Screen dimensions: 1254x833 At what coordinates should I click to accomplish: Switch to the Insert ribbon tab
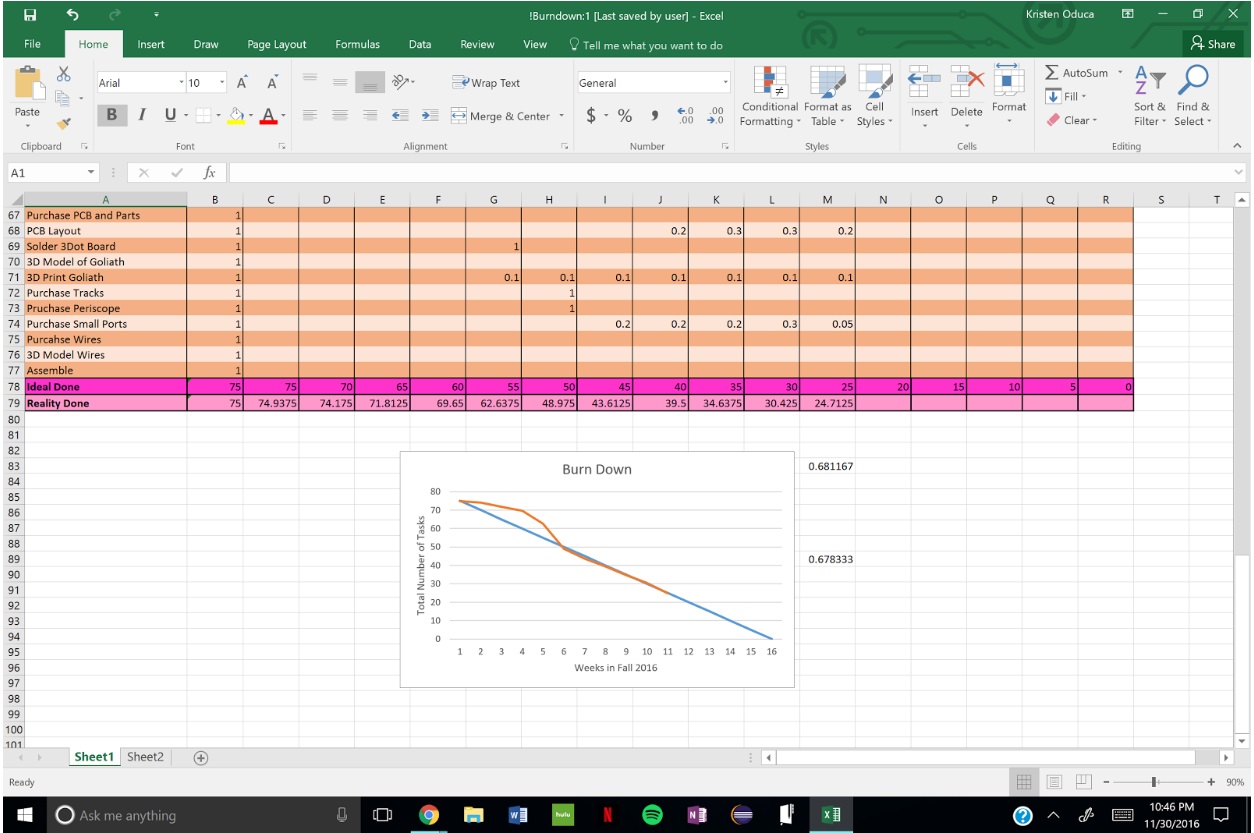point(151,44)
